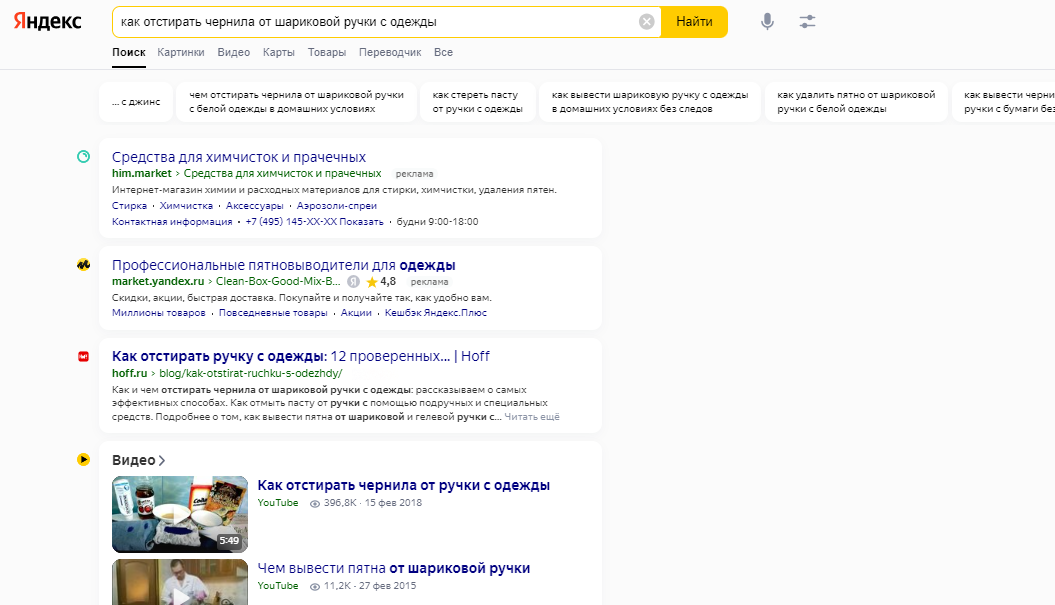Open 'Средства для химчисток и прачечных' result
The height and width of the screenshot is (605, 1055).
(x=239, y=157)
